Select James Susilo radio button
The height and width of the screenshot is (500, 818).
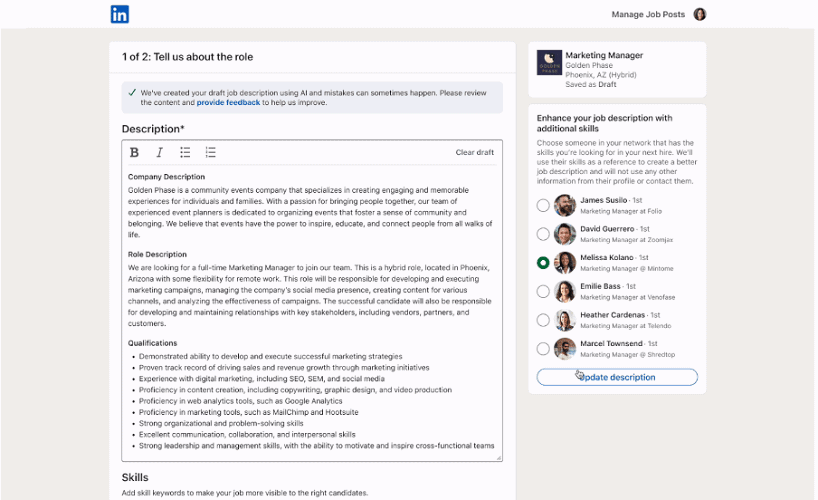(543, 205)
